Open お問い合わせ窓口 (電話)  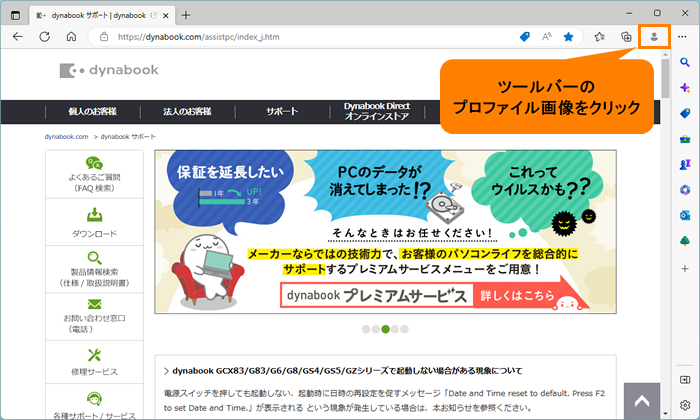click(x=94, y=316)
